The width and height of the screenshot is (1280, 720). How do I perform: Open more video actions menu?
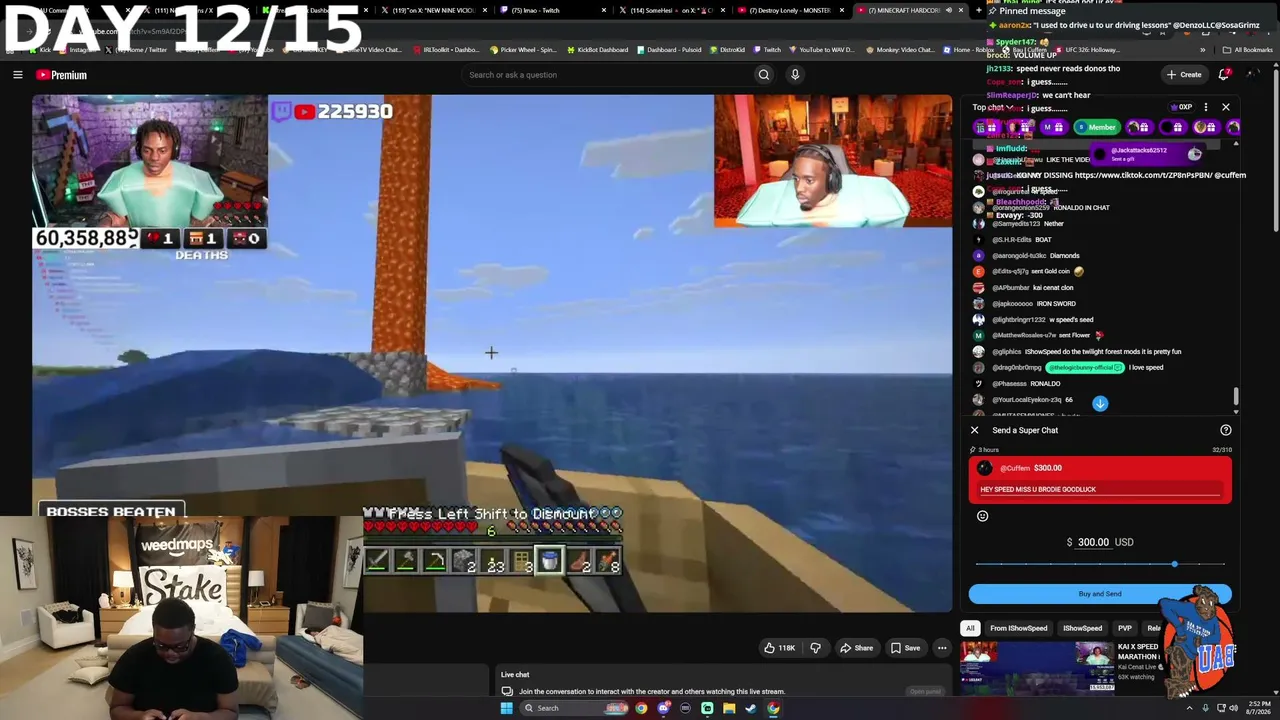942,648
